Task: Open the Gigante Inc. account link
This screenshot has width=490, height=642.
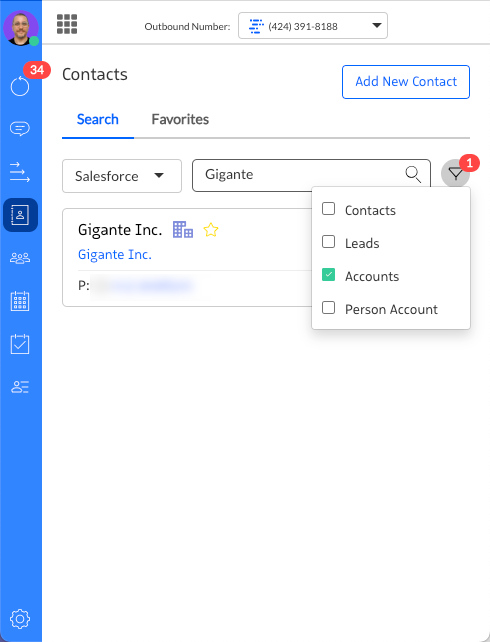Action: tap(115, 255)
